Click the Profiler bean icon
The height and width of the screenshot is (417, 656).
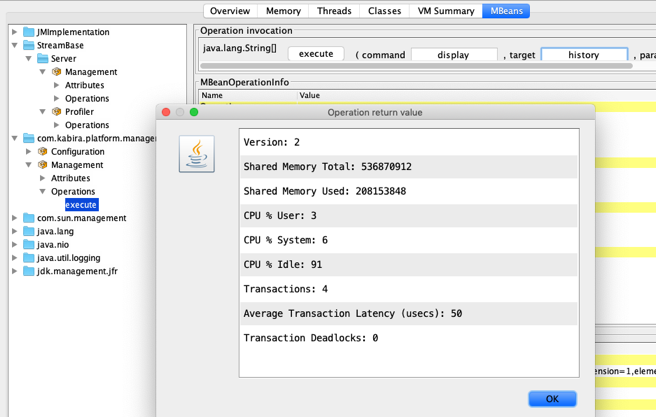56,112
